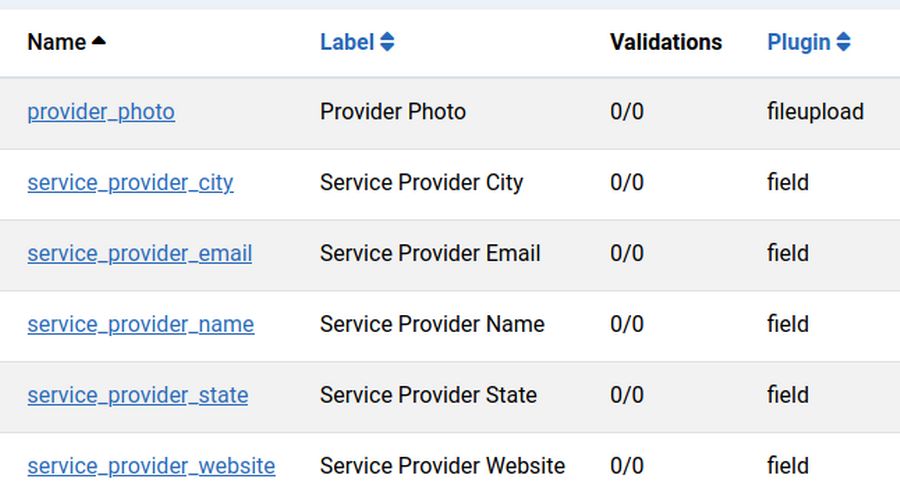This screenshot has height=496, width=900.
Task: Open the service_provider_name element link
Action: (x=141, y=325)
